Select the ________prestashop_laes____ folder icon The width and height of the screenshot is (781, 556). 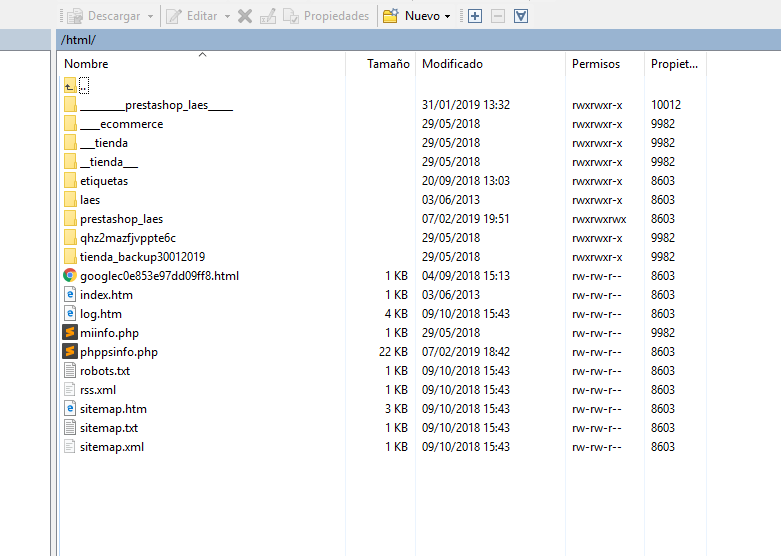70,105
